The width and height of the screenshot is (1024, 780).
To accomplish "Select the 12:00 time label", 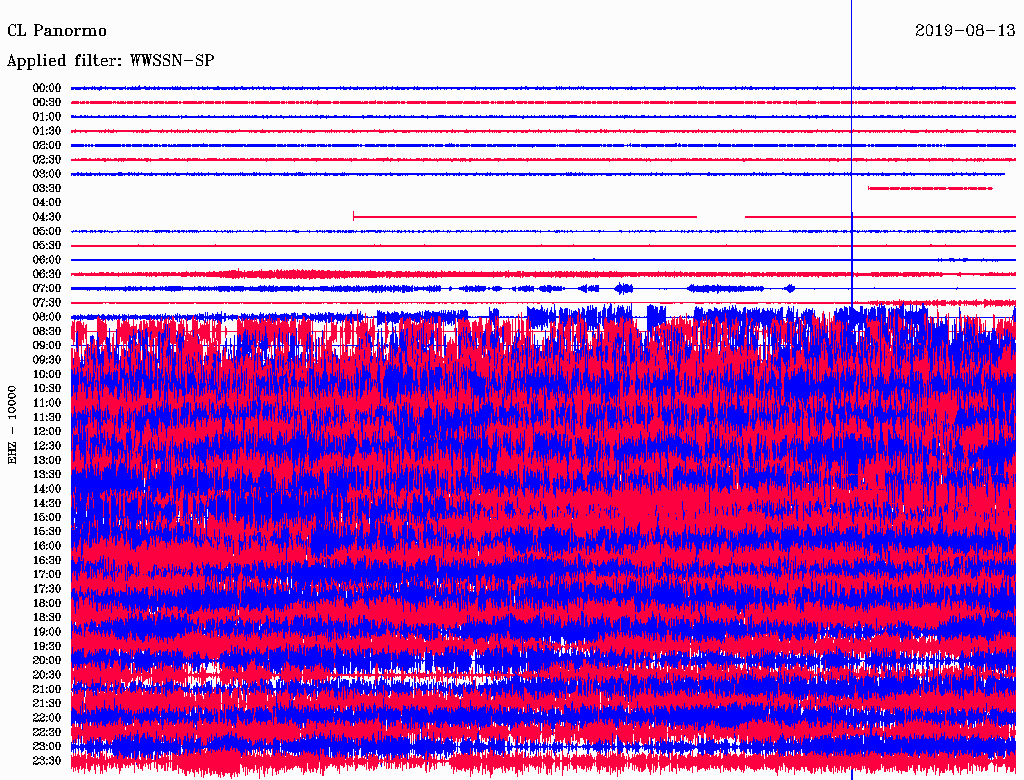I will [47, 432].
